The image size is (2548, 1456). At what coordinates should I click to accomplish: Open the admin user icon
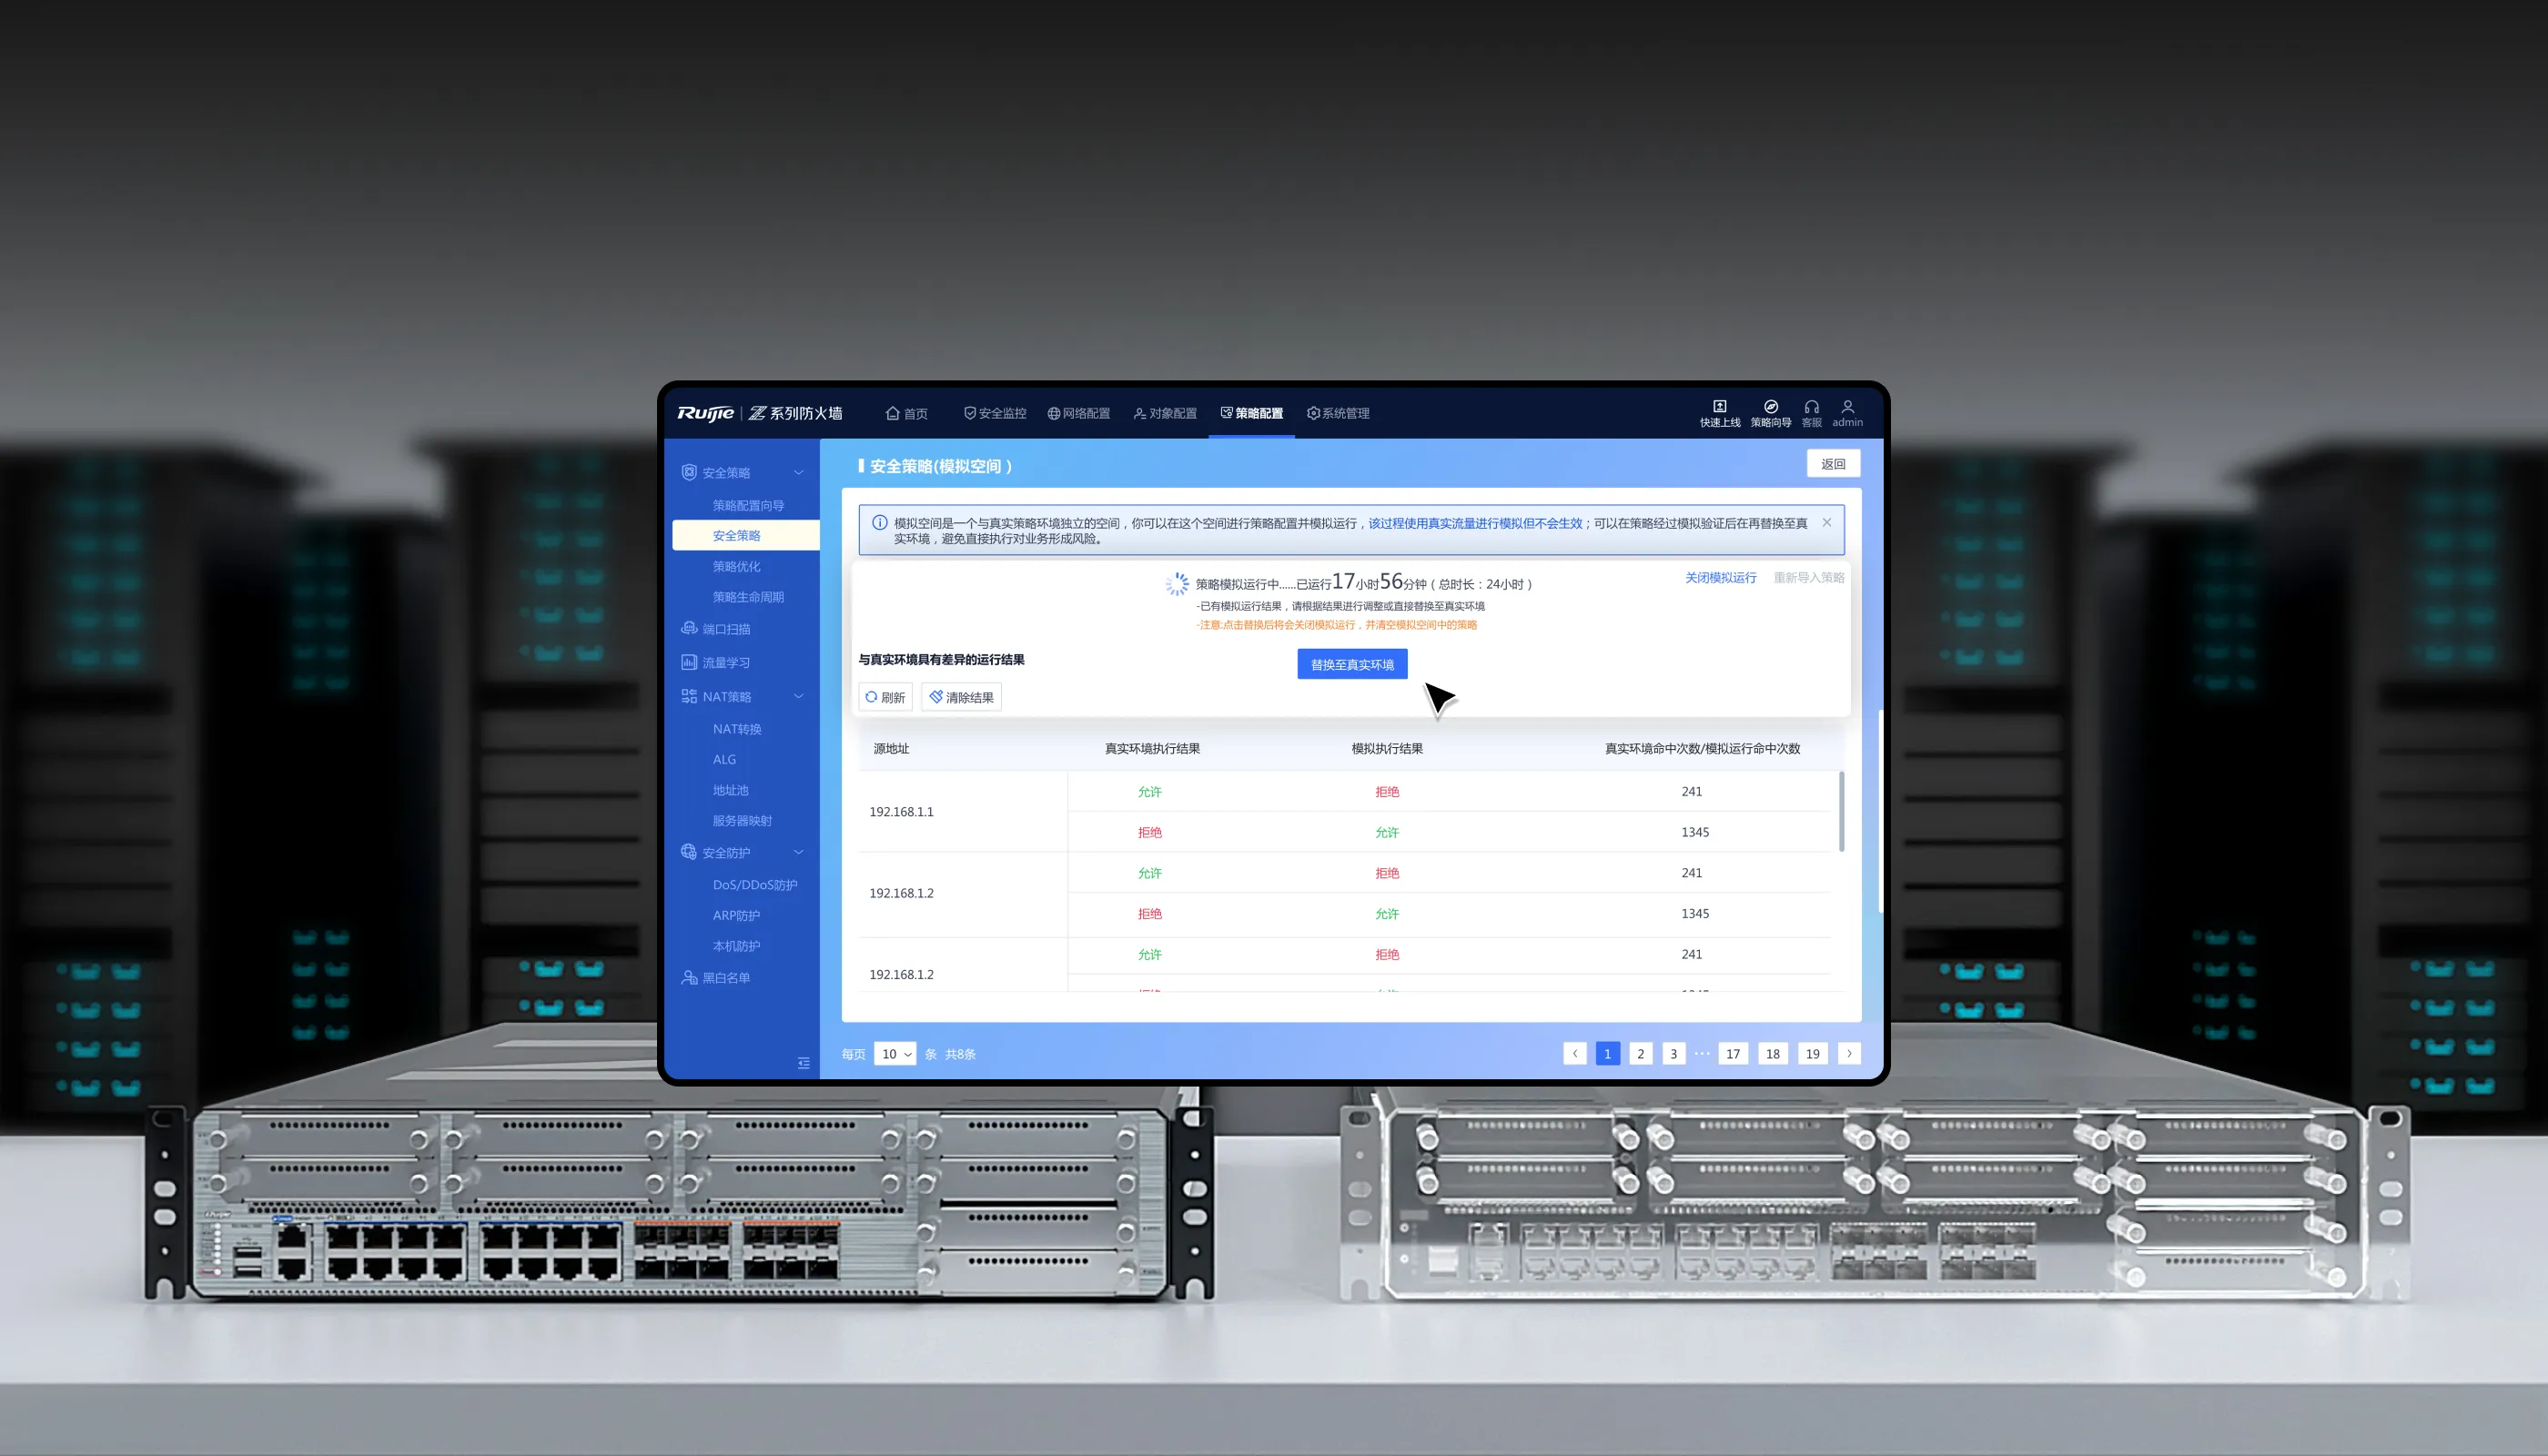pos(1847,407)
